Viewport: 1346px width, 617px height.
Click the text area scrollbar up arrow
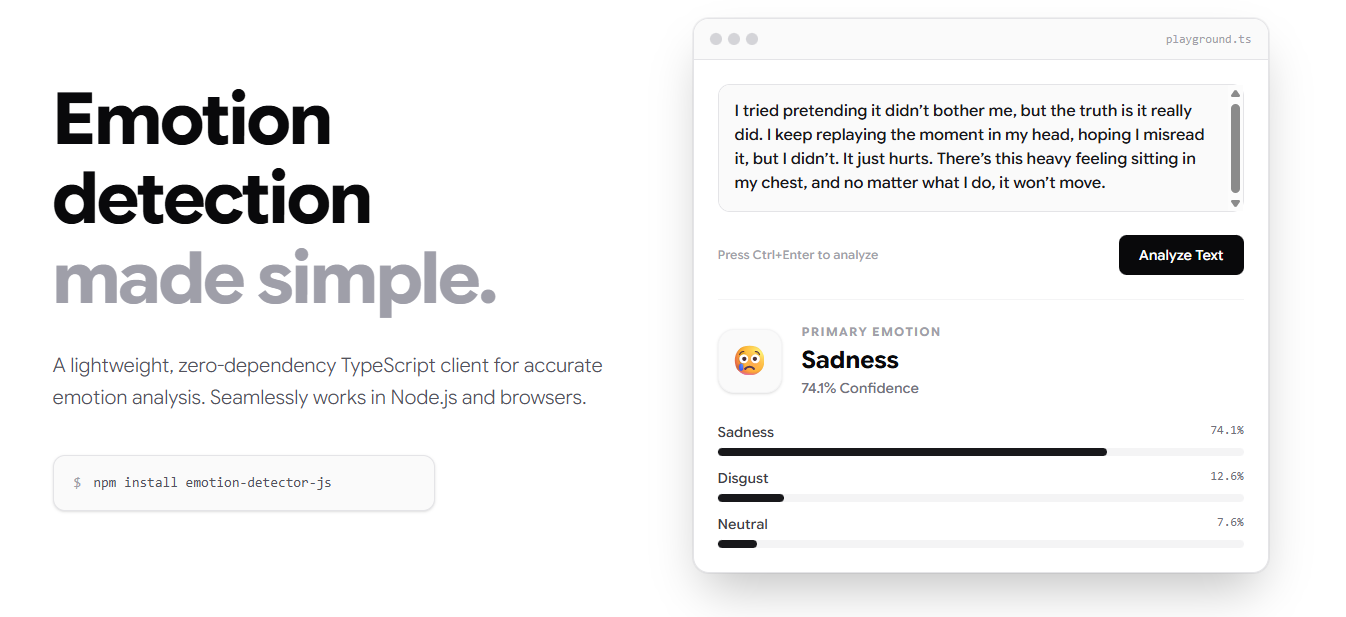1235,94
